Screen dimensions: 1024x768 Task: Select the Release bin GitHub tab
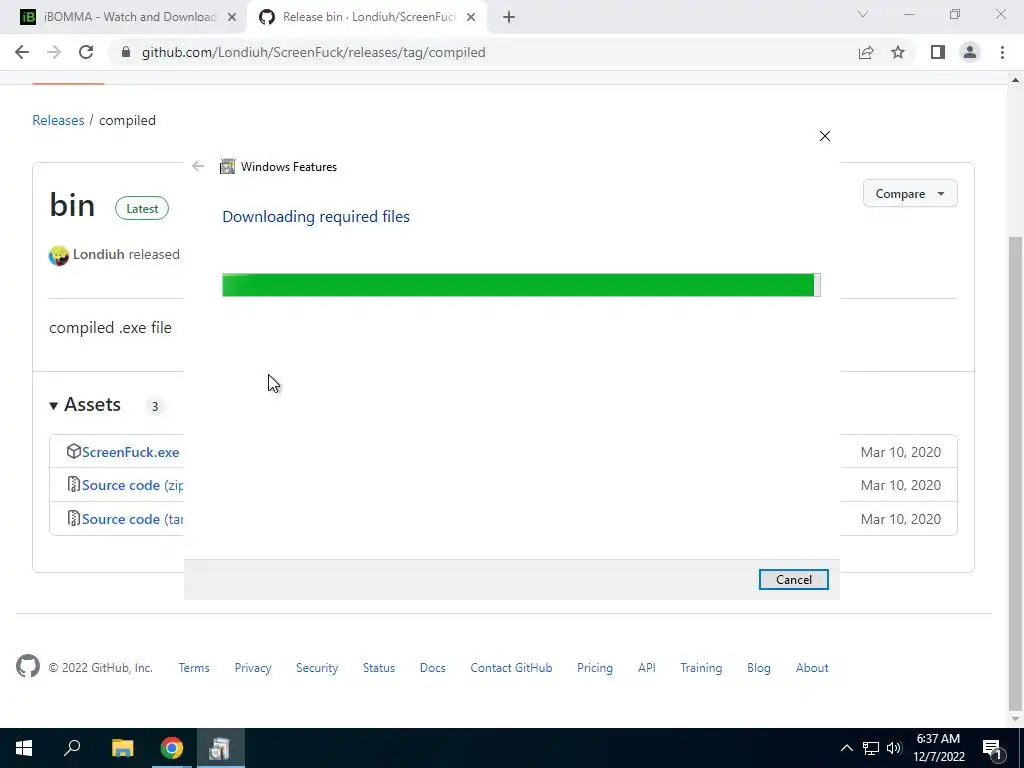click(x=366, y=17)
